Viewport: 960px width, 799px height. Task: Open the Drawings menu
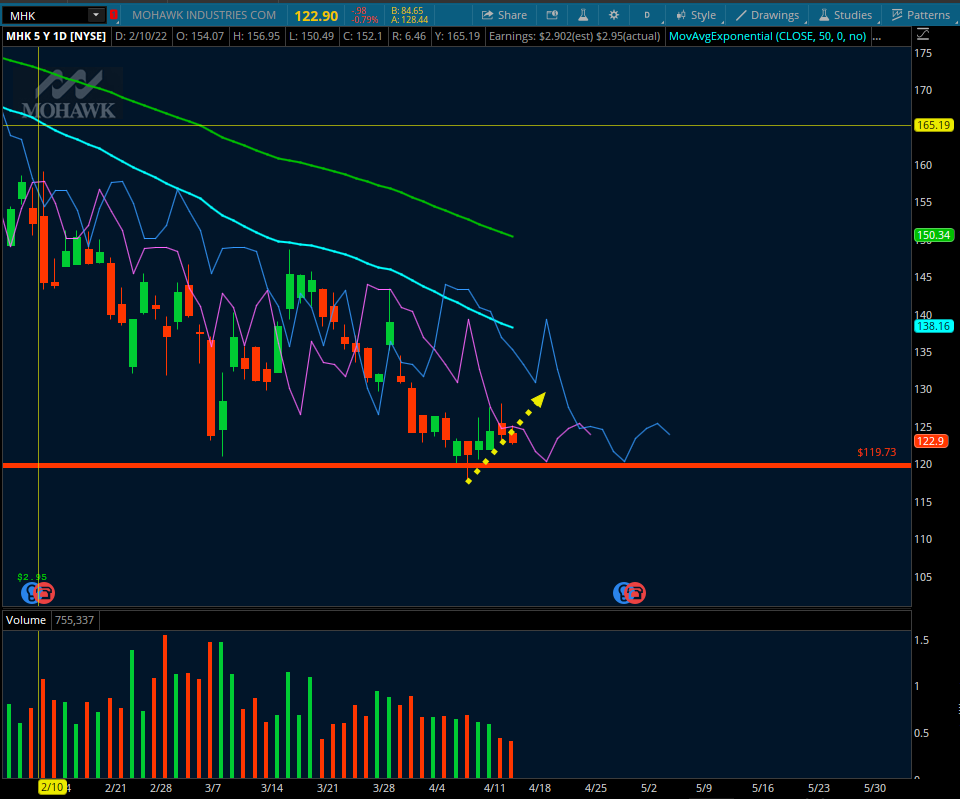point(768,15)
